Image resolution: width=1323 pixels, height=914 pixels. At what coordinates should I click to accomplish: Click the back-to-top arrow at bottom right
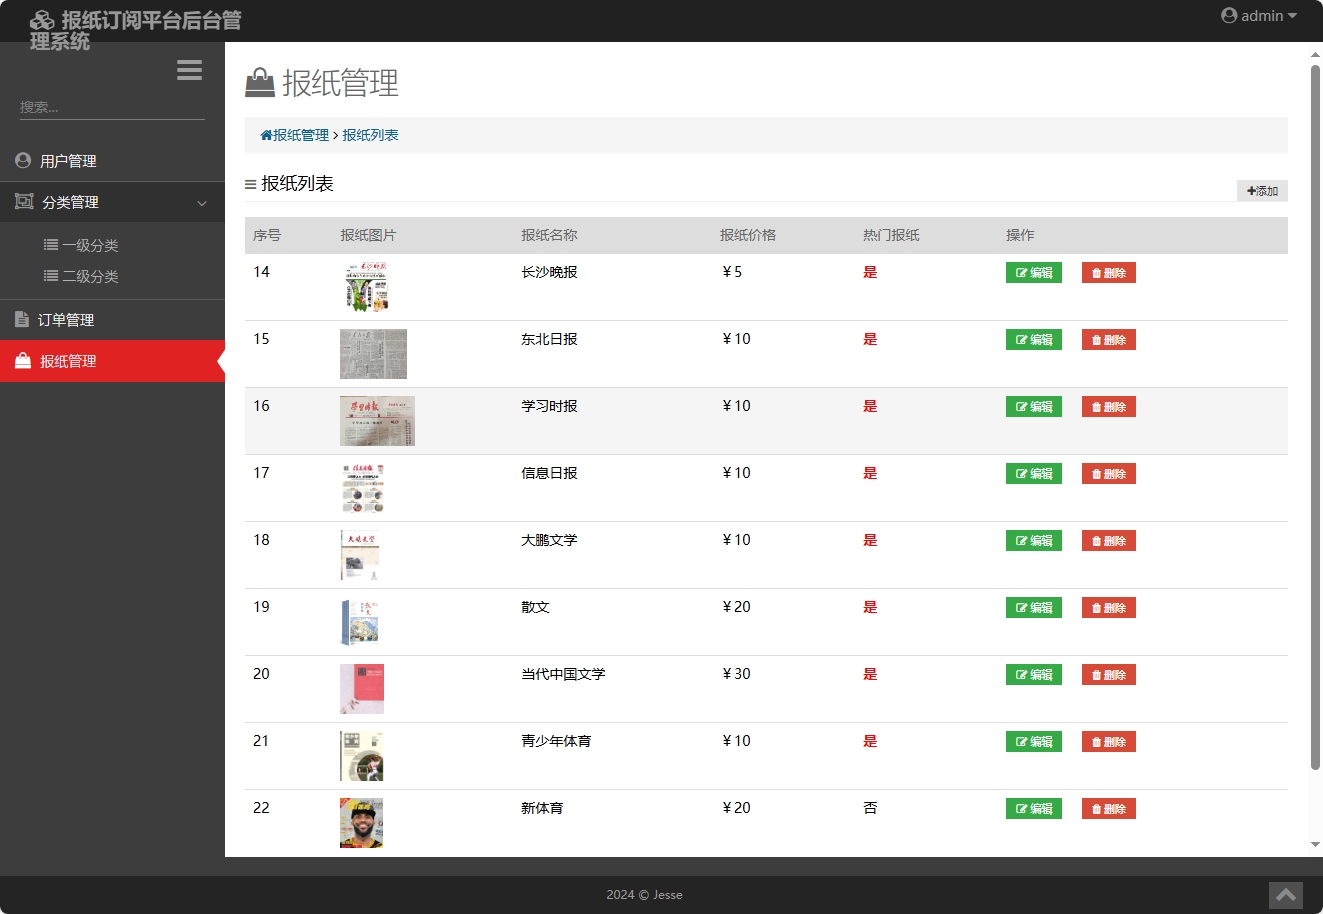[x=1285, y=895]
